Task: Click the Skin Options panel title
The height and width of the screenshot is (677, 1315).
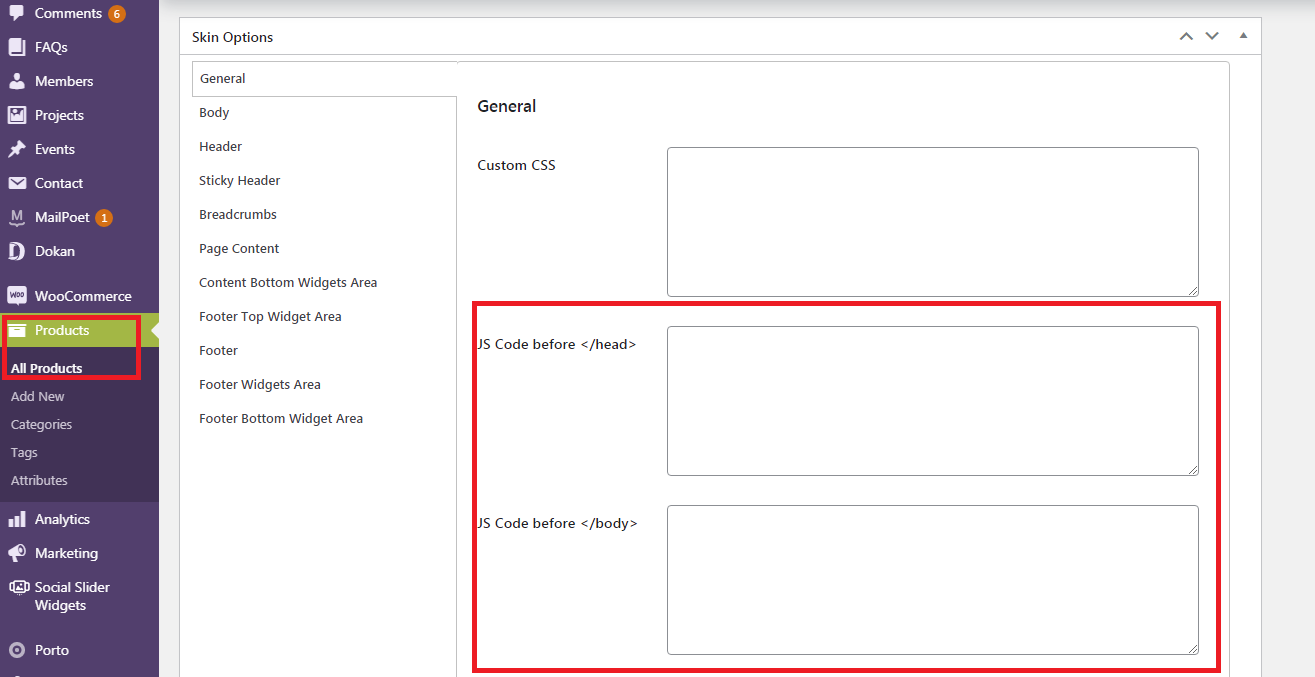Action: coord(232,37)
